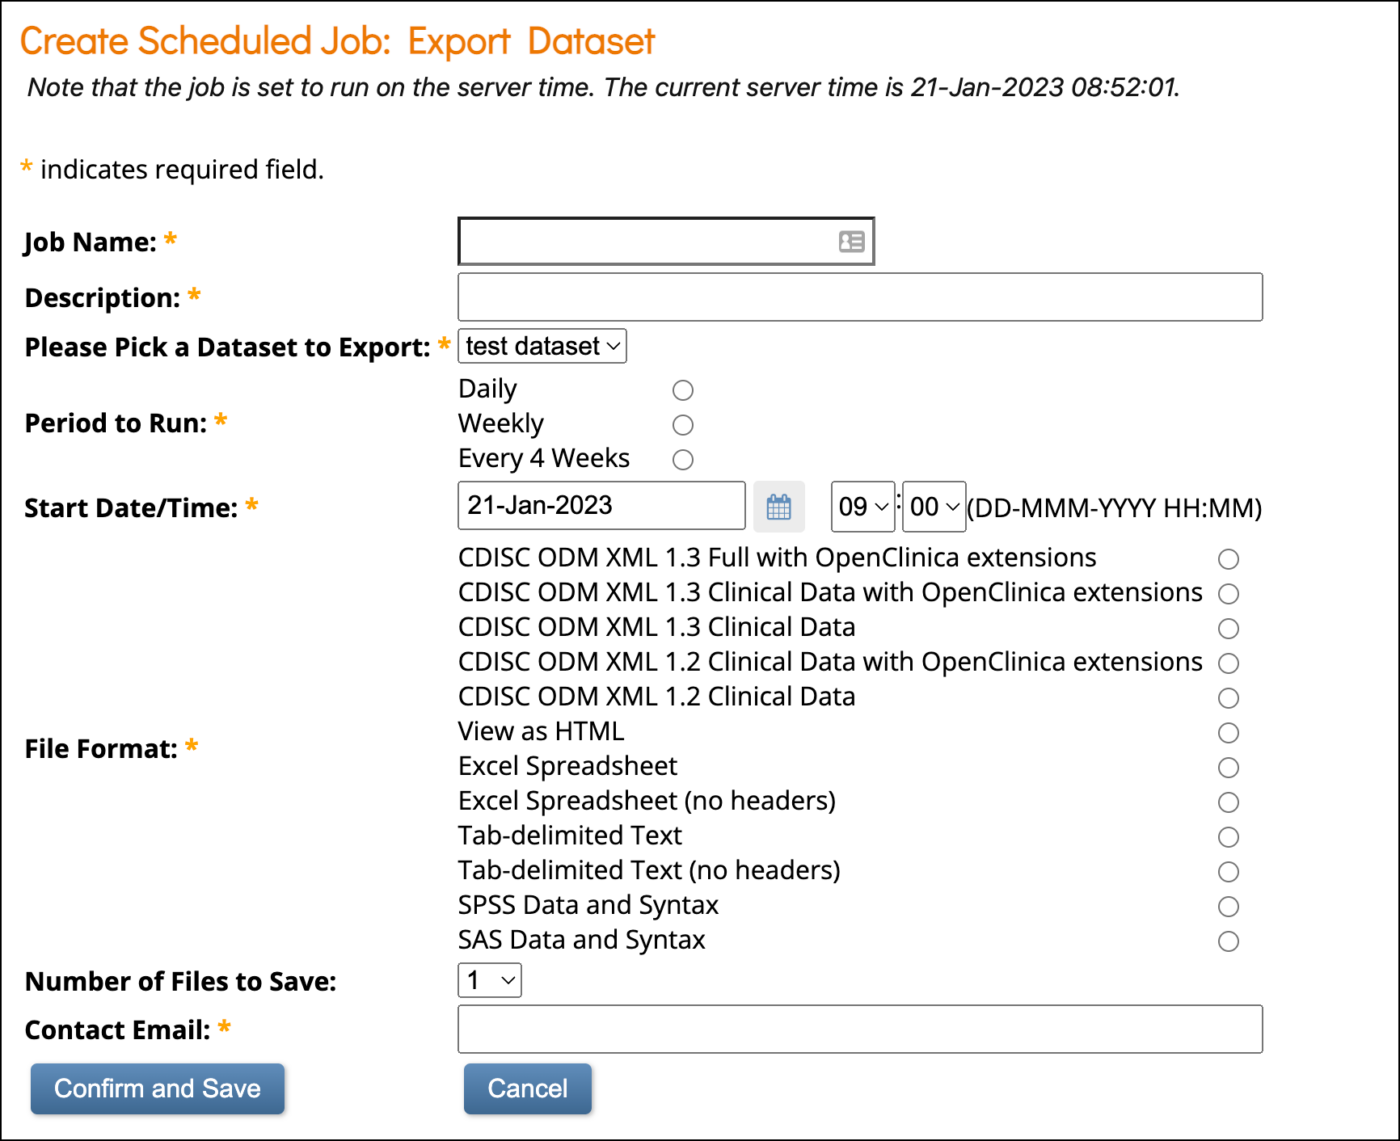Click the contact card icon in Job Name field
1400x1141 pixels.
tap(849, 241)
